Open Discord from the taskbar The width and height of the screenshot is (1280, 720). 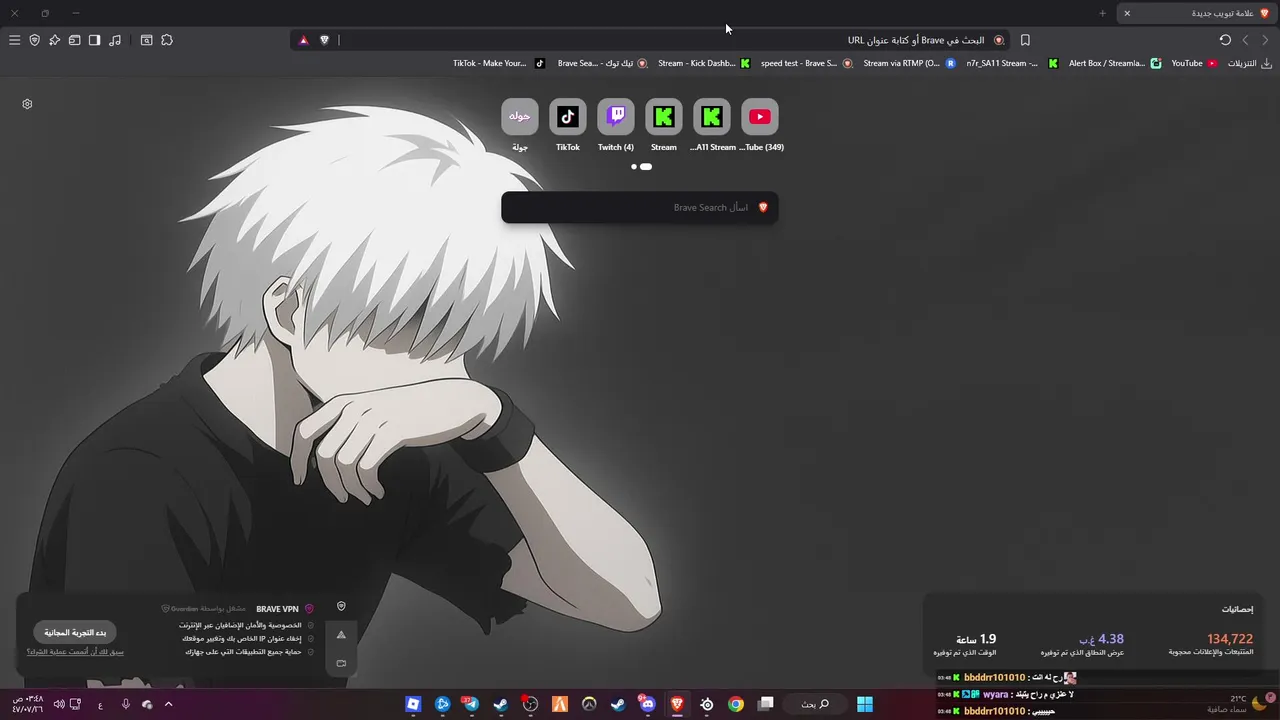(647, 704)
